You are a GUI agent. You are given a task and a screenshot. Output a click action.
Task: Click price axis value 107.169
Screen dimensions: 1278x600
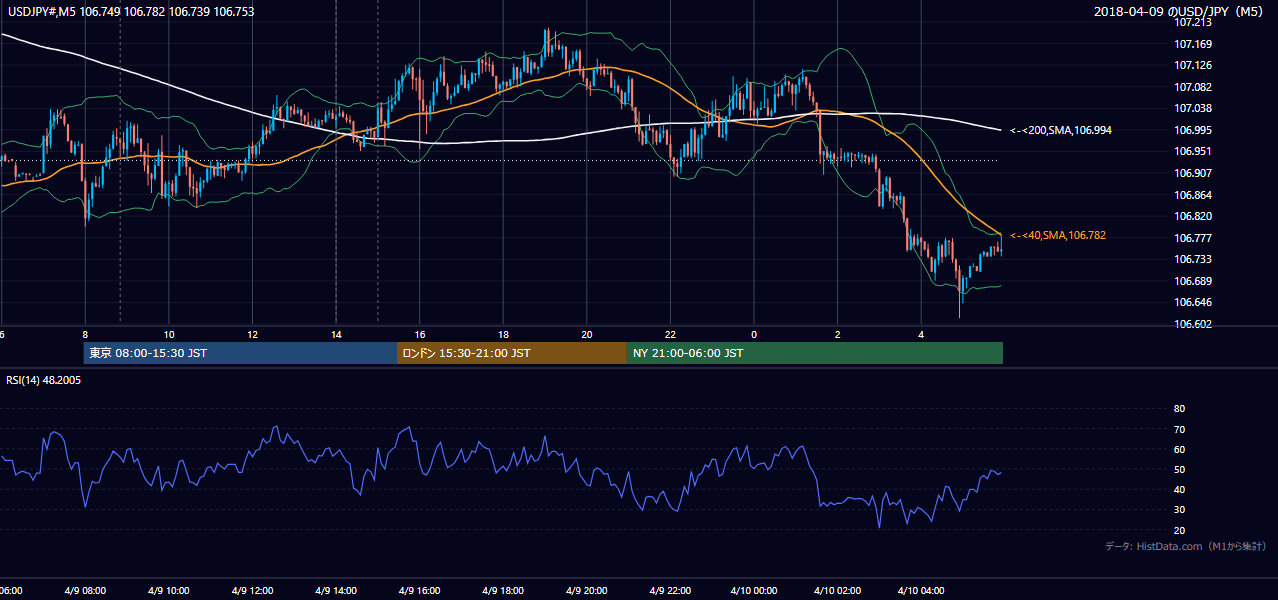1194,44
